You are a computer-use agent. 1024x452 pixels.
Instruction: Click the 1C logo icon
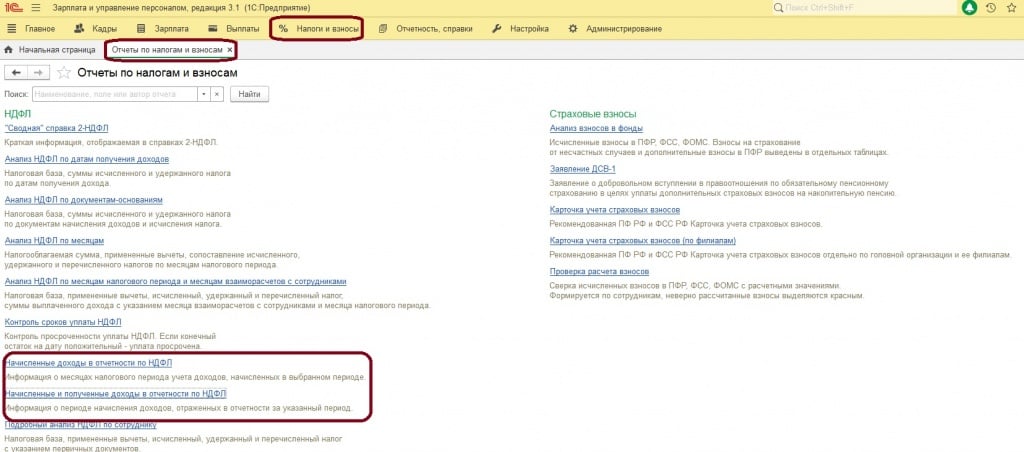pyautogui.click(x=12, y=8)
